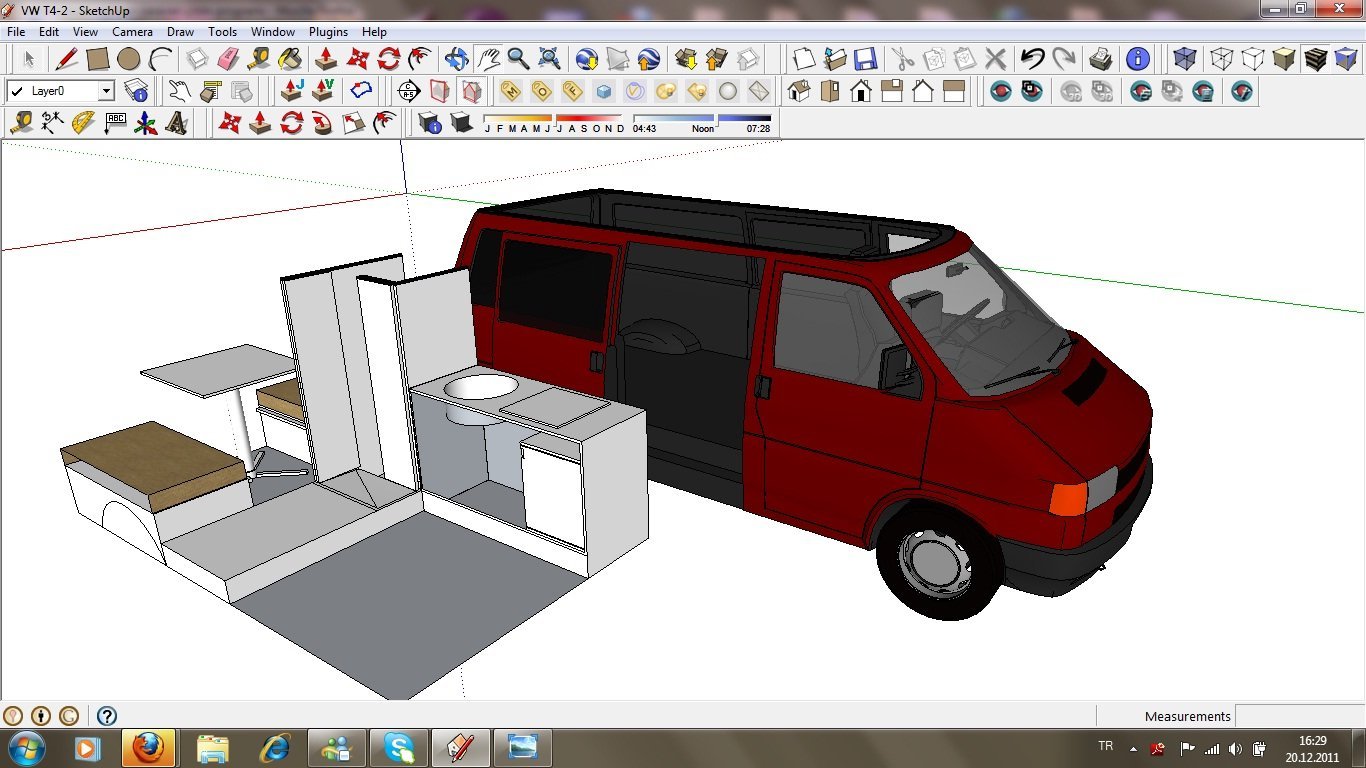This screenshot has height=768, width=1366.
Task: Open the Layer0 layer dropdown
Action: (105, 92)
